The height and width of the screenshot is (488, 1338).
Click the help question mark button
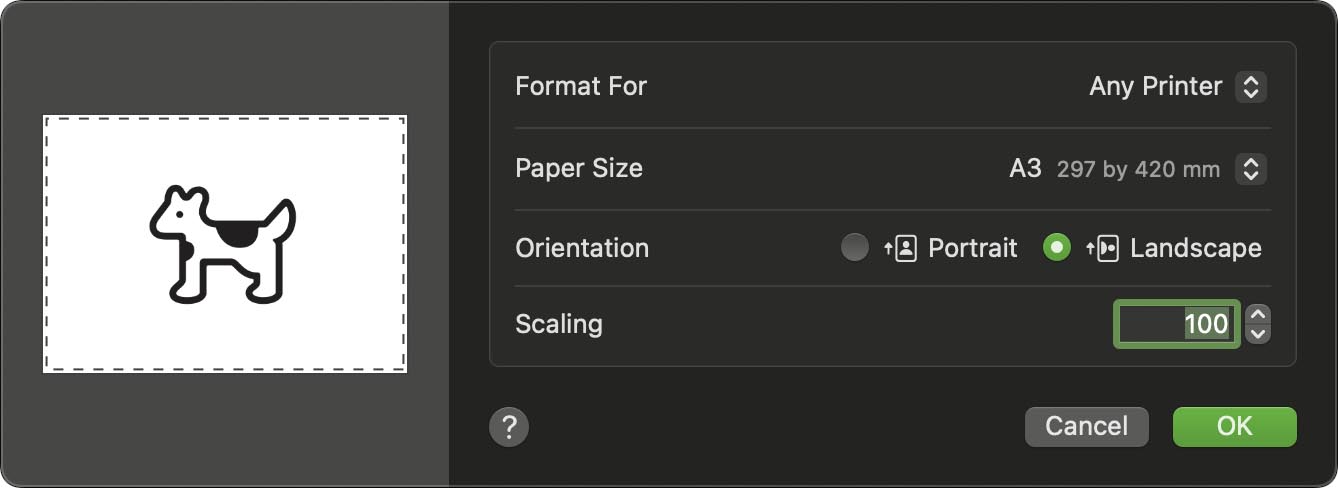point(509,427)
